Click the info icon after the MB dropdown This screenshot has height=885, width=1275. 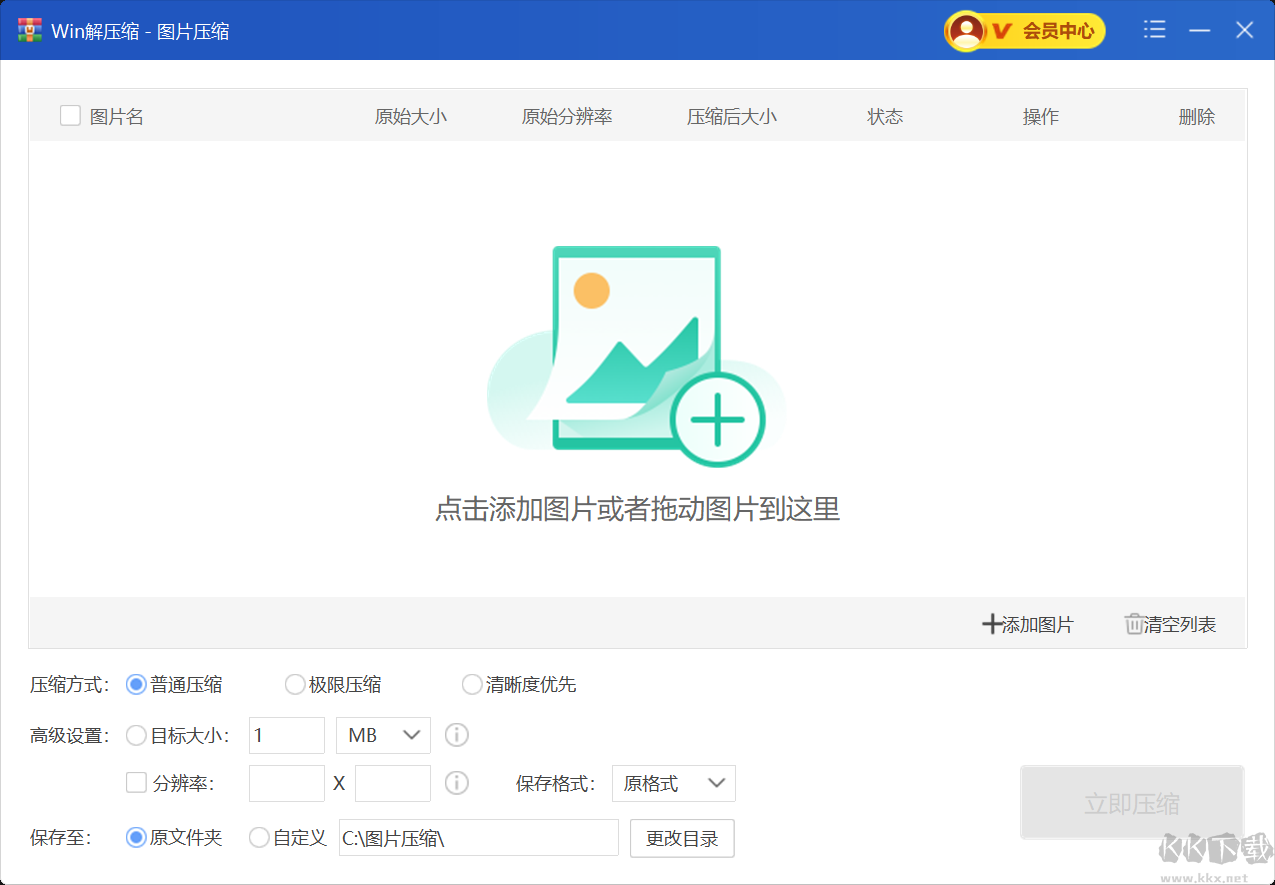coord(456,735)
